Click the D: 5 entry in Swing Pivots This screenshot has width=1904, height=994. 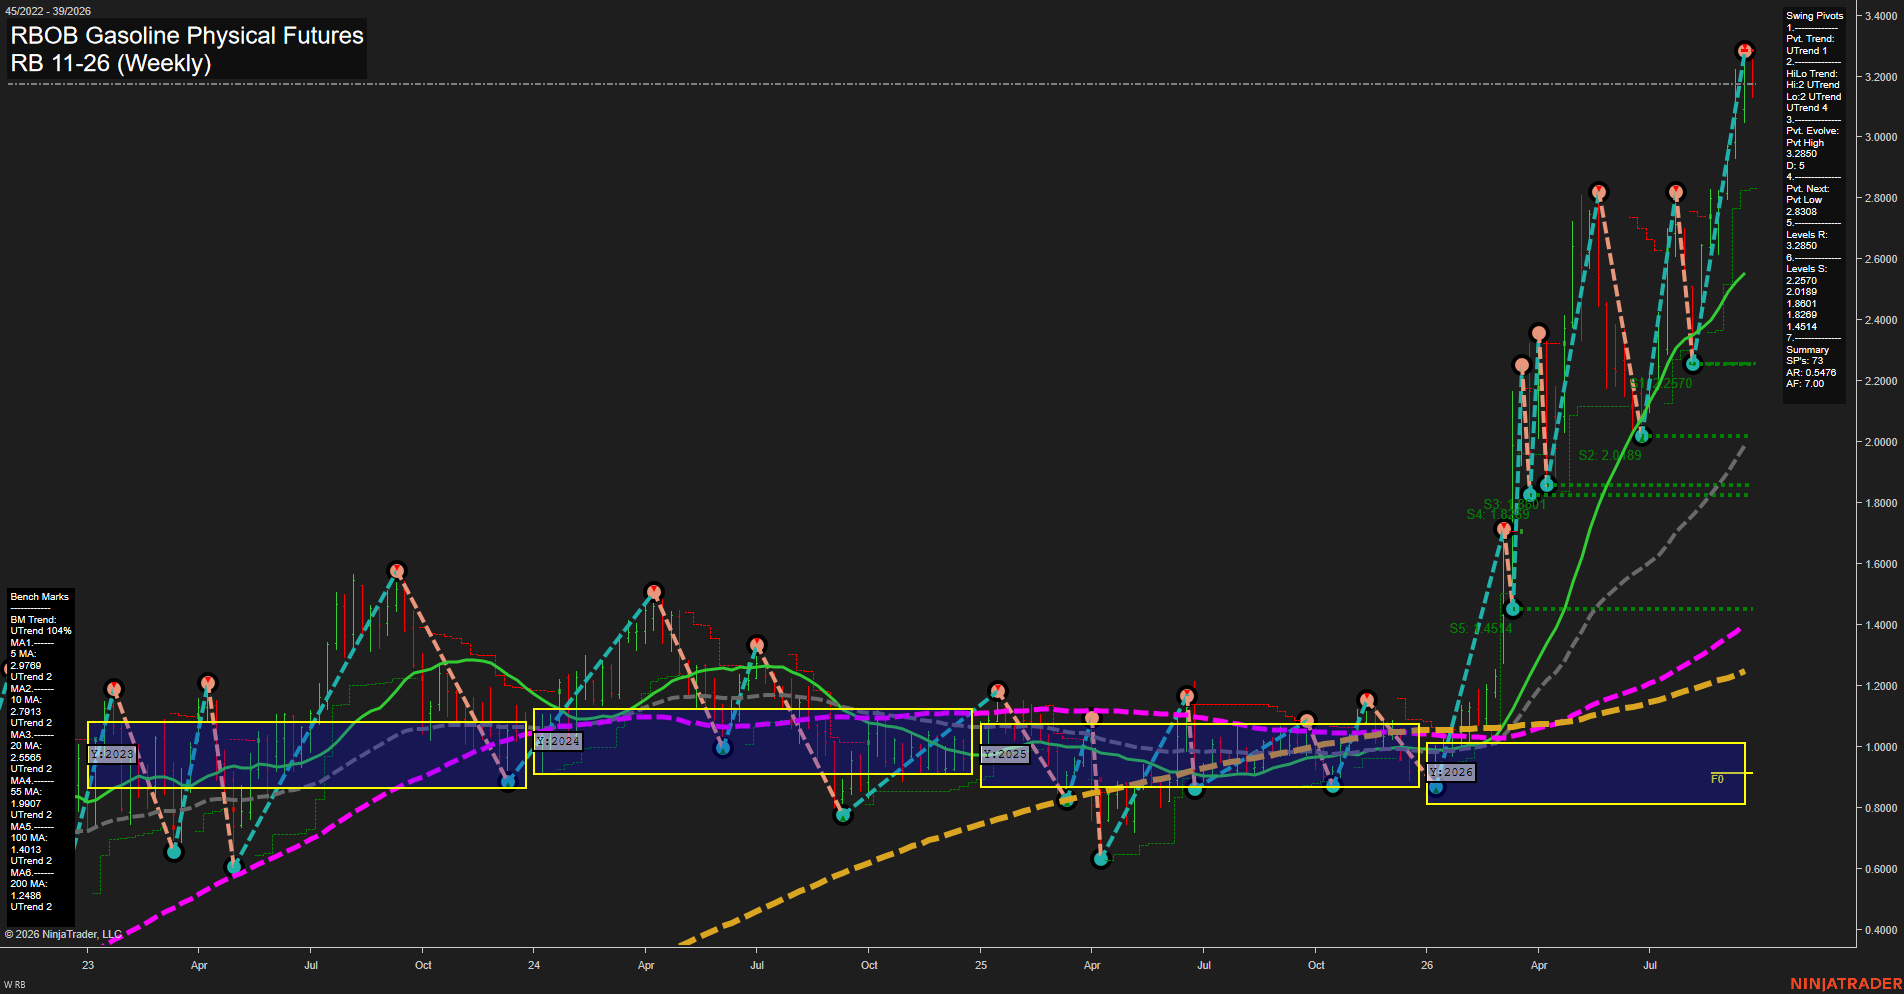1795,166
